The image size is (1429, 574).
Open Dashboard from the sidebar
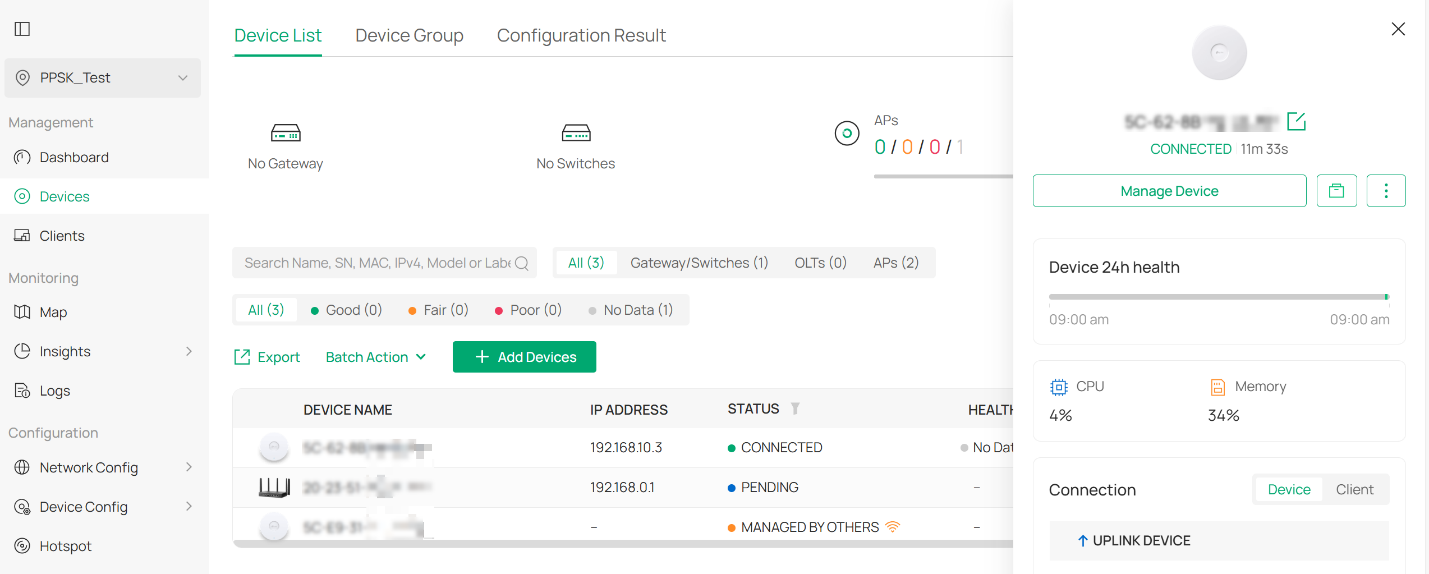pyautogui.click(x=74, y=157)
